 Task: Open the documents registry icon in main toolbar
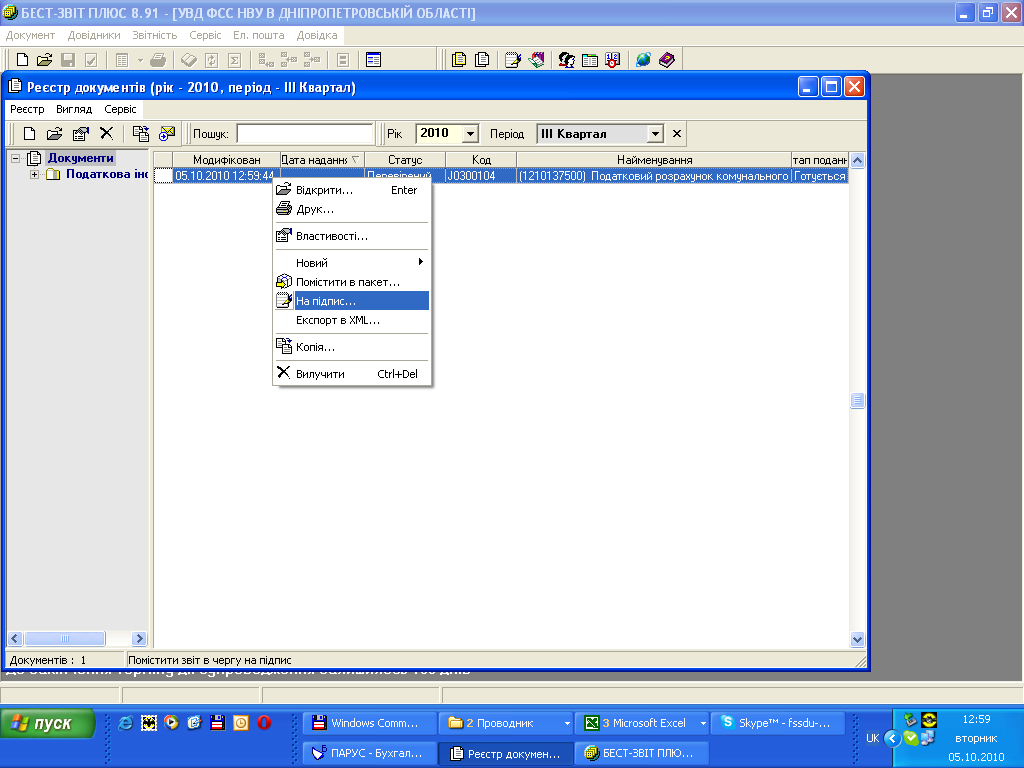tap(459, 60)
